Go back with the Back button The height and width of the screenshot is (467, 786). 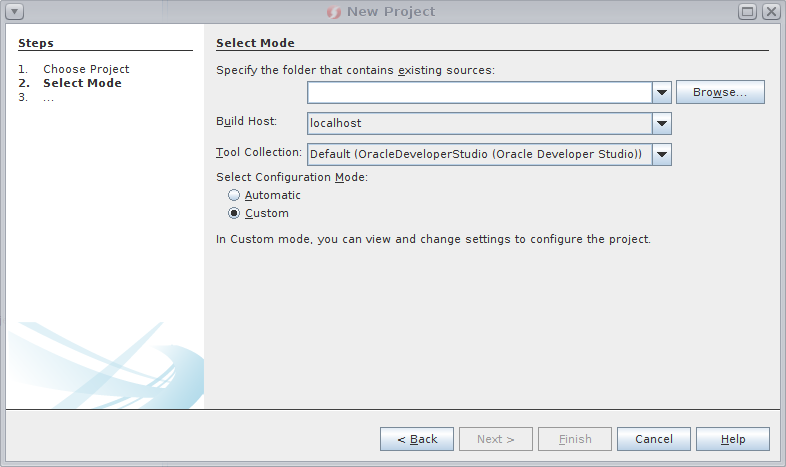(417, 439)
